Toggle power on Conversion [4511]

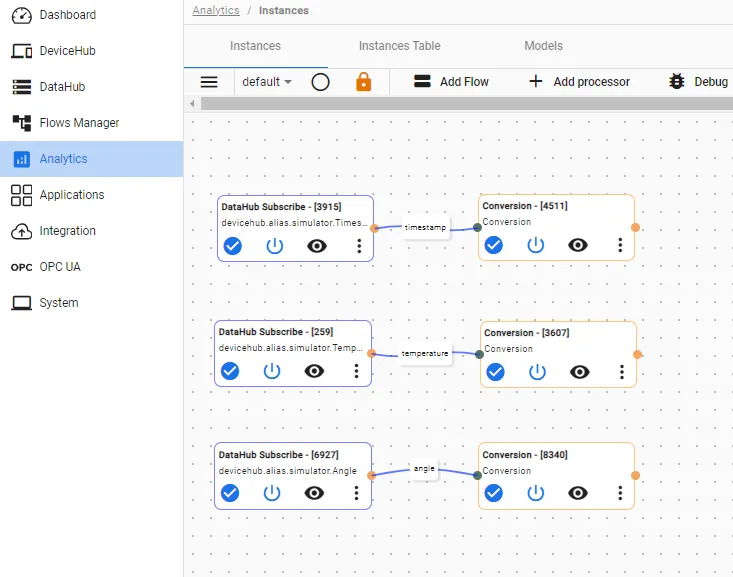[536, 245]
